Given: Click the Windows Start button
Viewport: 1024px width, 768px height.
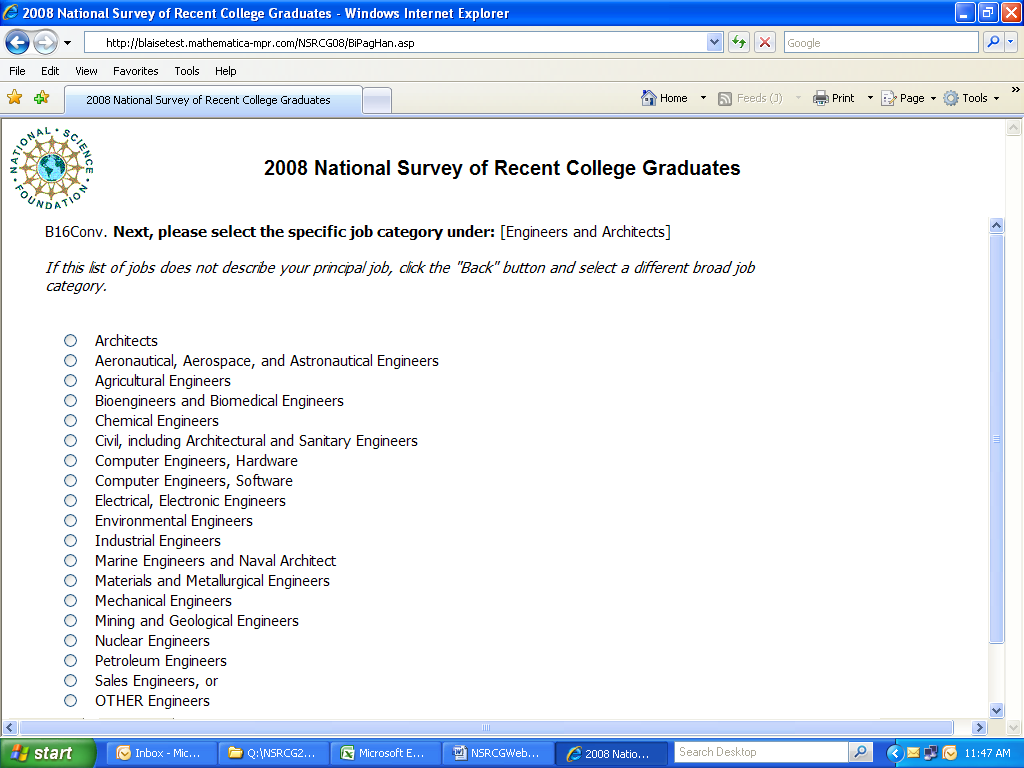Looking at the screenshot, I should 48,753.
